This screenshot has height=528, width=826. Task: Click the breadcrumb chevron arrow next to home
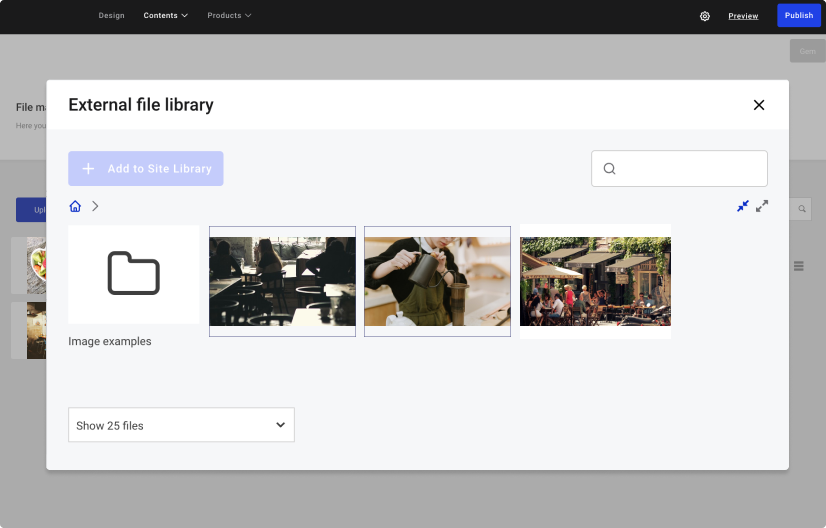[x=95, y=206]
